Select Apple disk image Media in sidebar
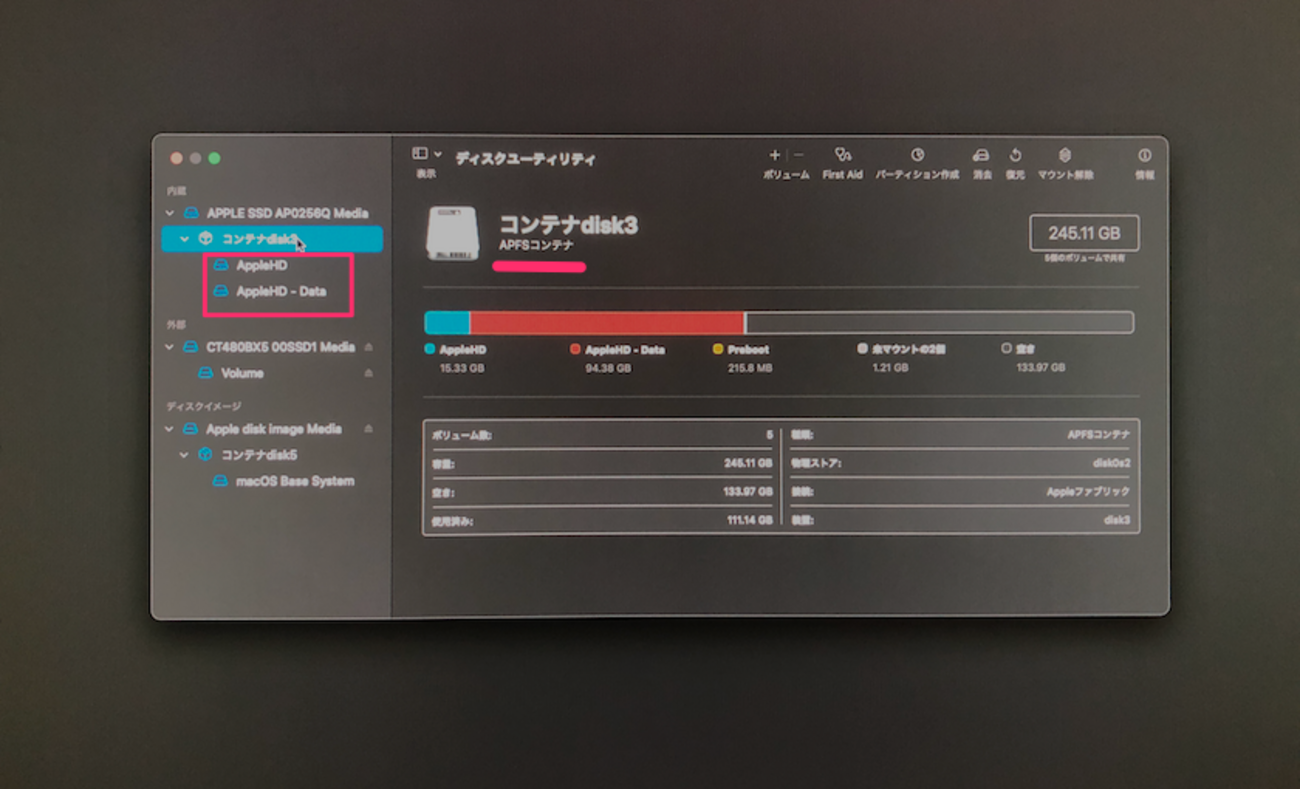 tap(272, 429)
